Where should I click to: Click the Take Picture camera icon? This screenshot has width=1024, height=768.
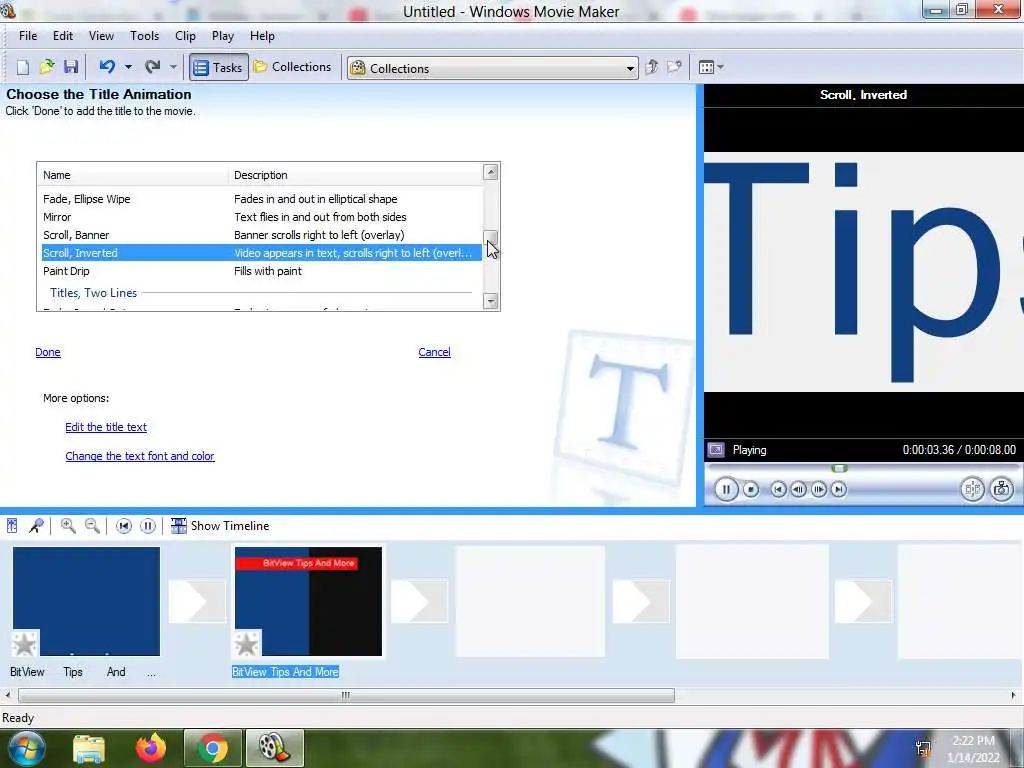coord(1001,489)
